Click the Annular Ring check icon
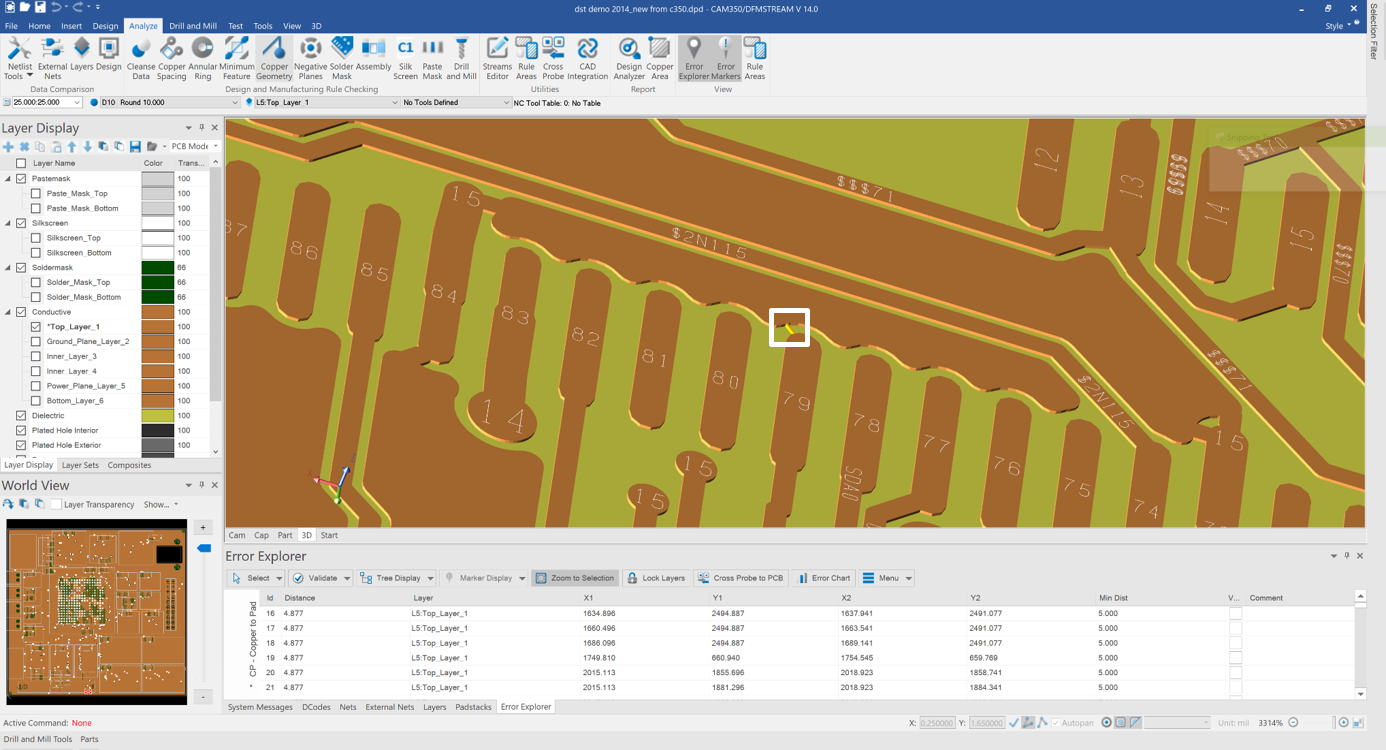This screenshot has height=750, width=1386. [203, 58]
